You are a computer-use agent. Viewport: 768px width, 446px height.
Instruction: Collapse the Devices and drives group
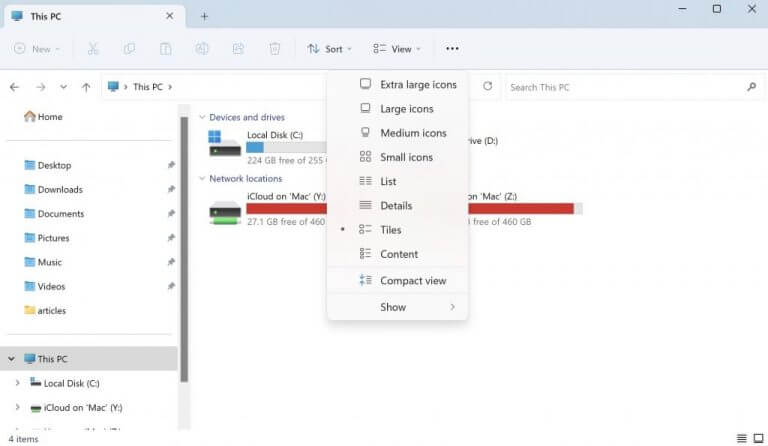(202, 117)
